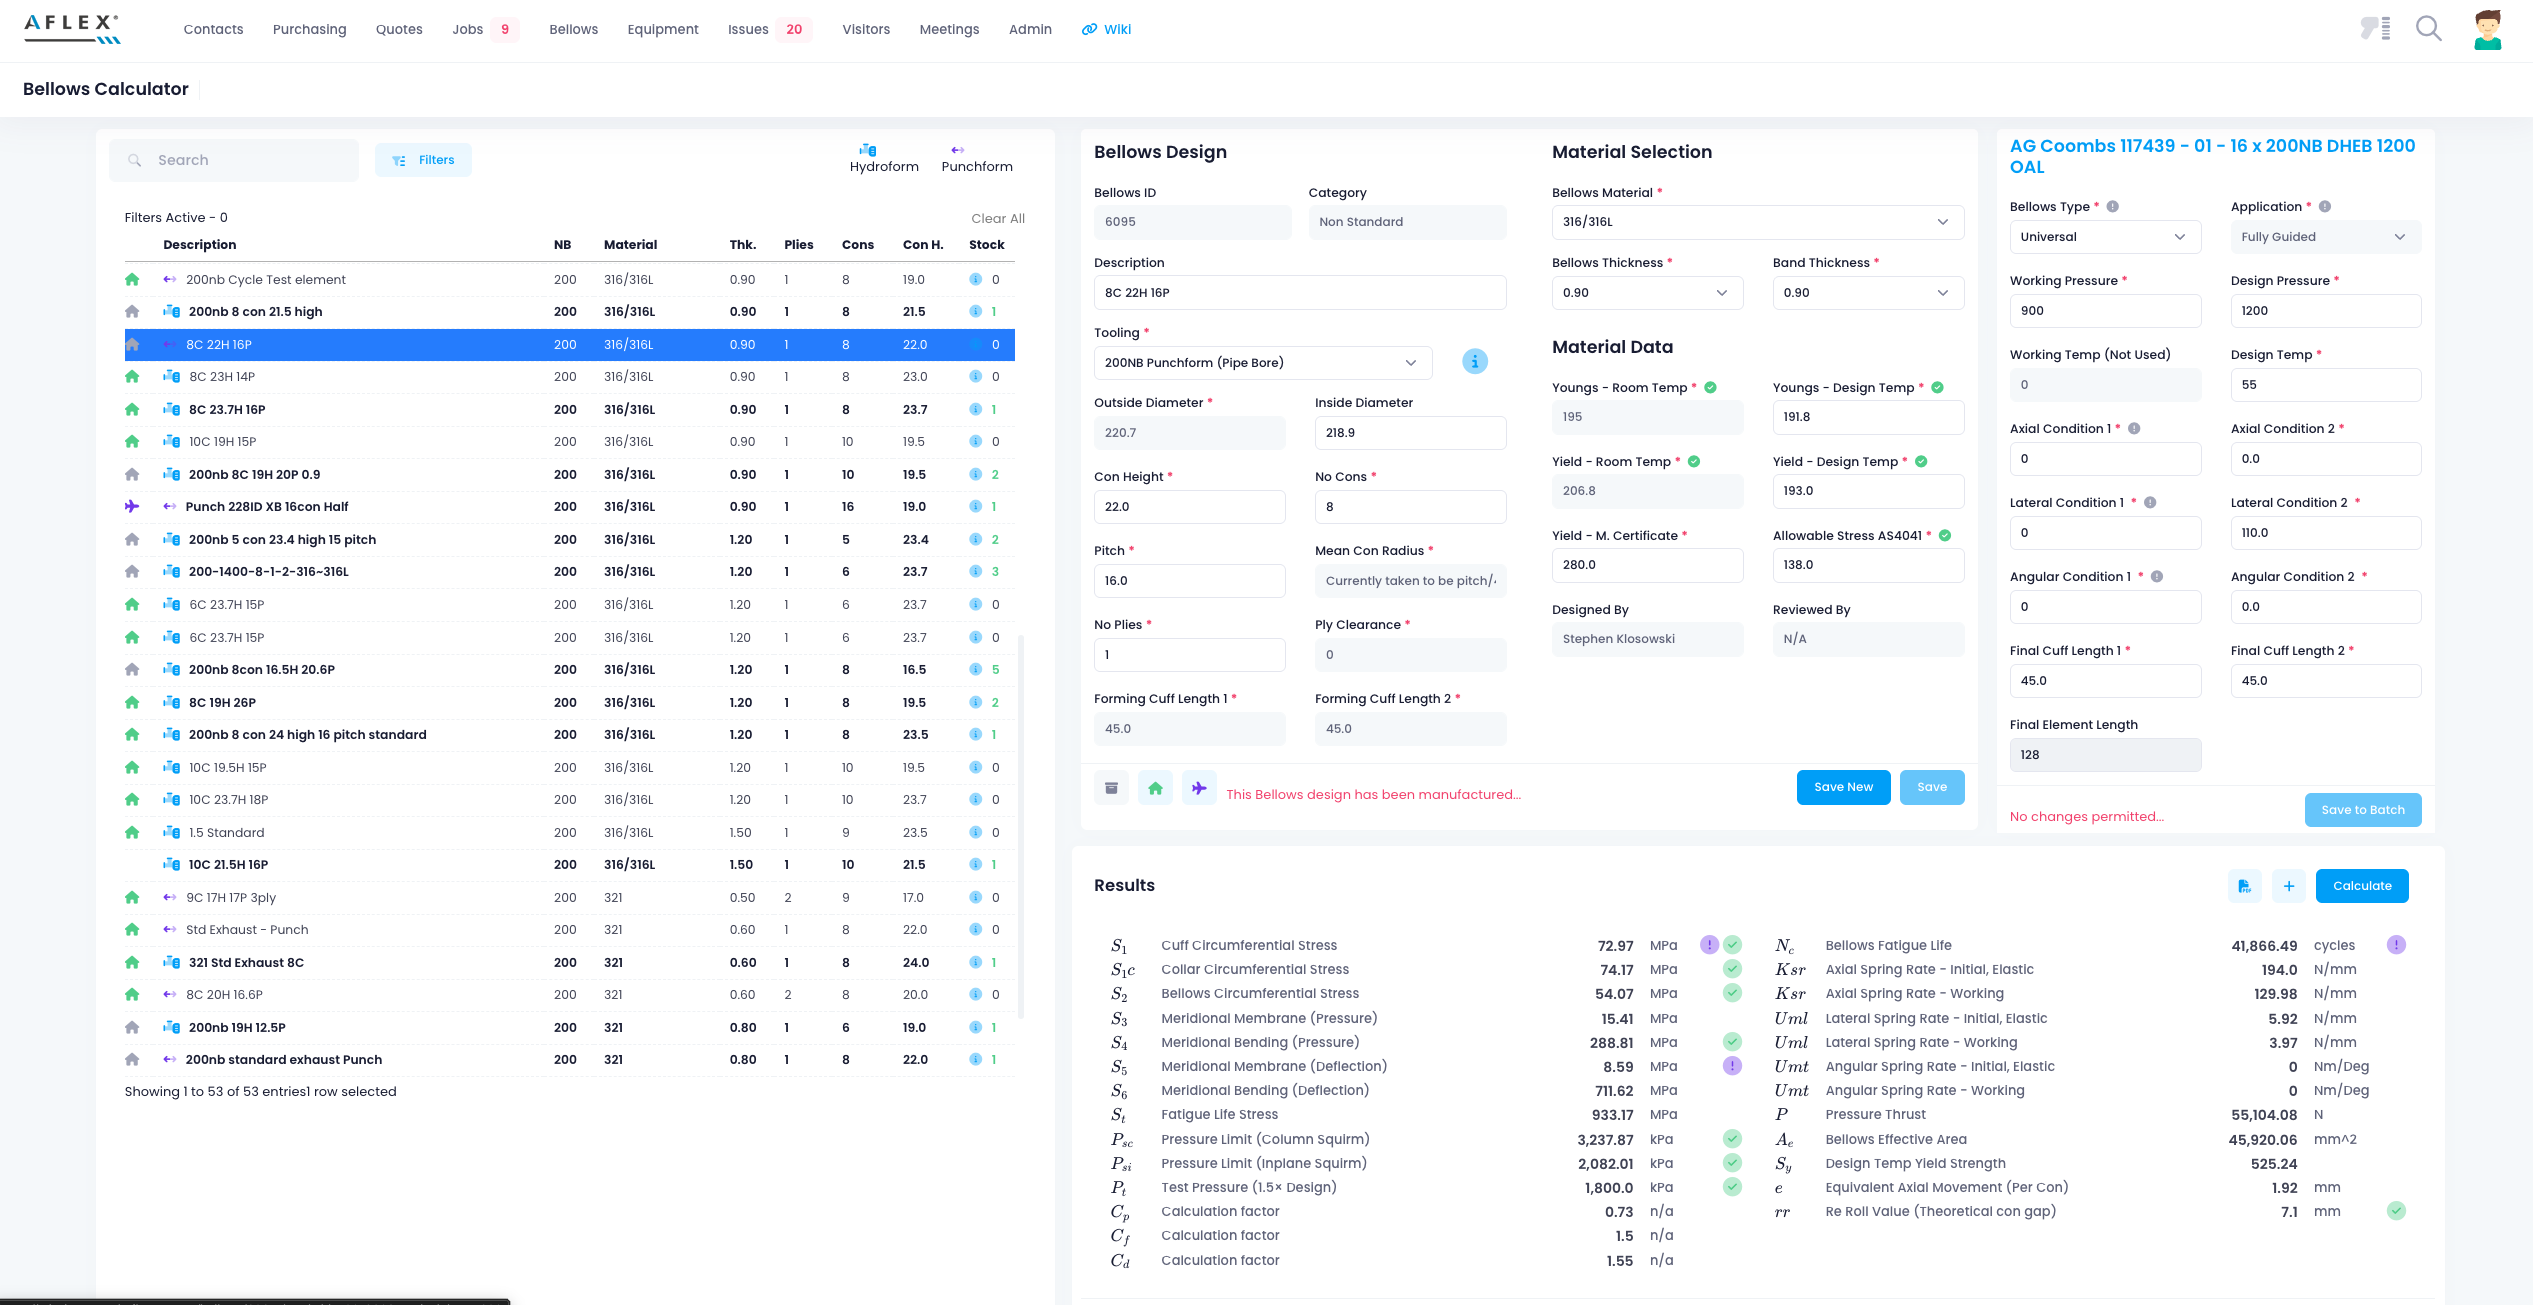The width and height of the screenshot is (2533, 1305).
Task: Open AG Coombs 117439 job title link
Action: point(2212,157)
